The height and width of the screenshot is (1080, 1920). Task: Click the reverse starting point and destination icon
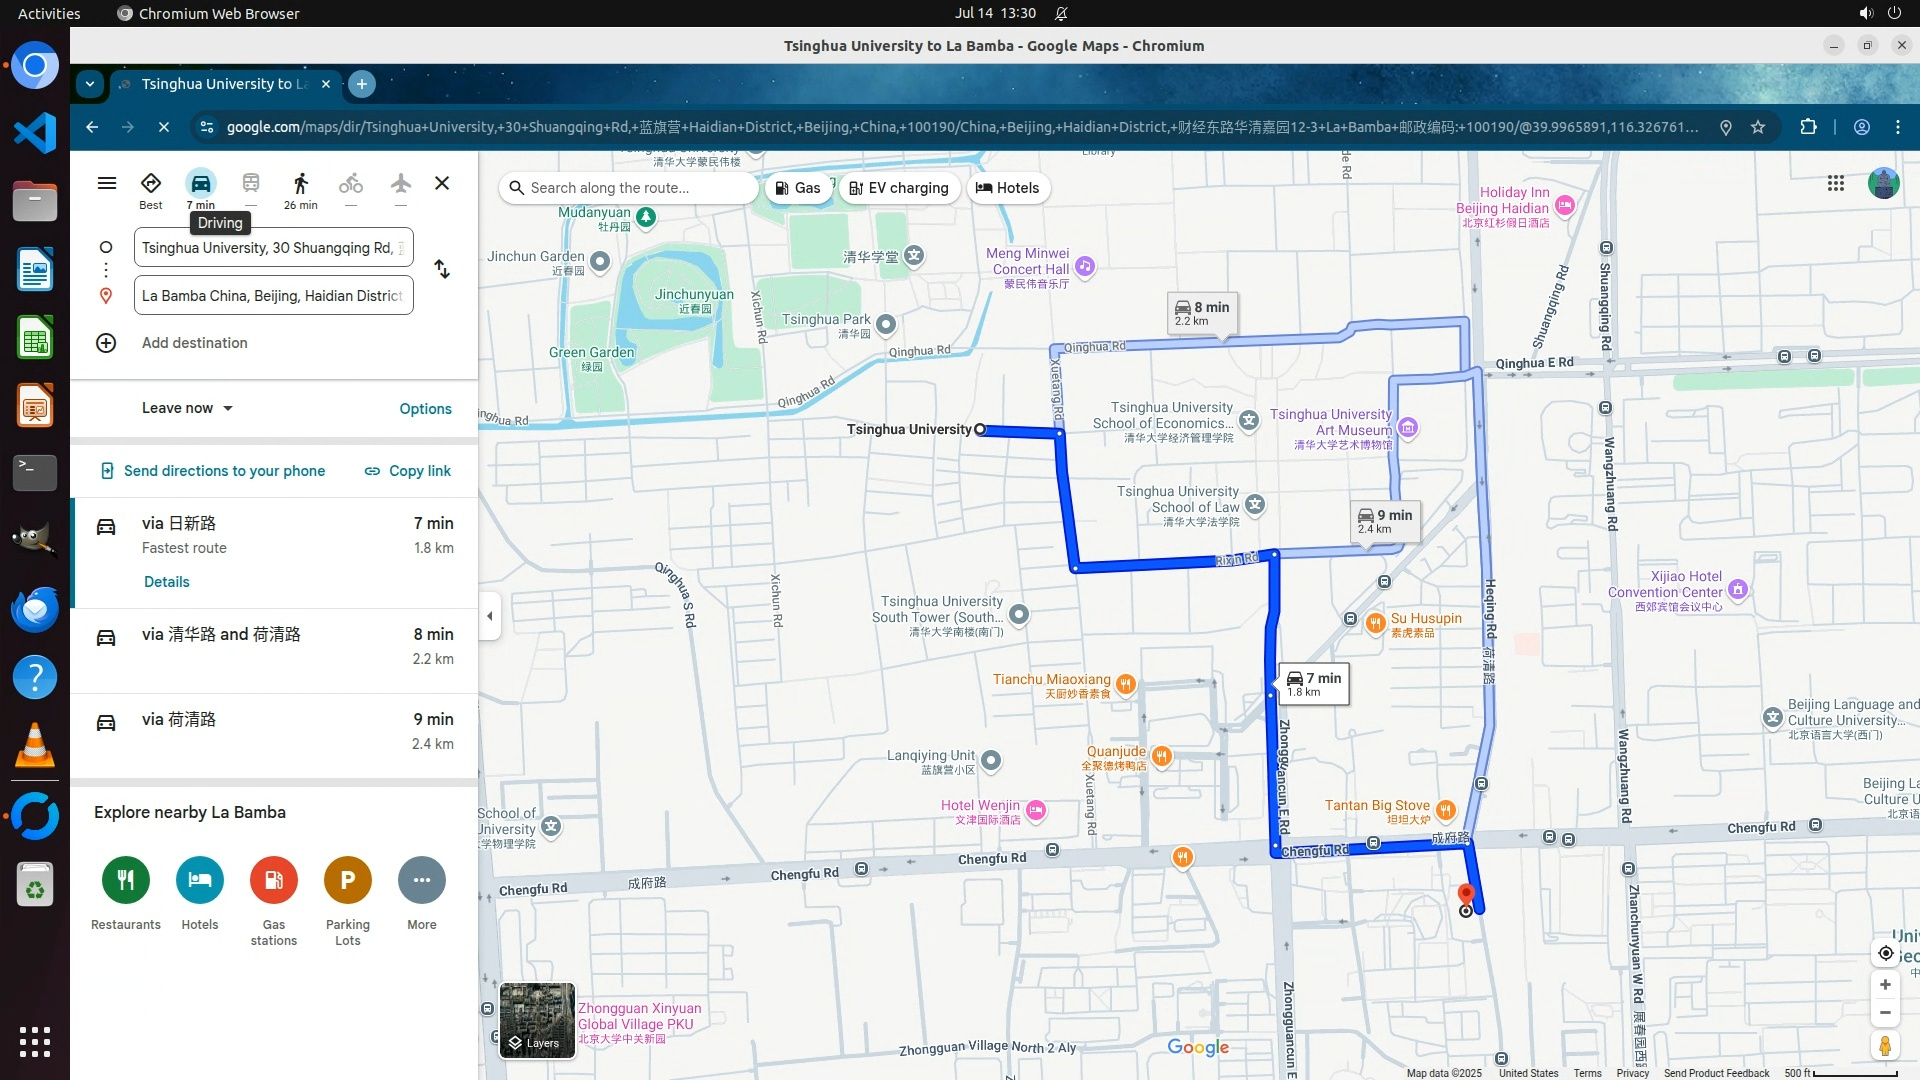tap(442, 270)
